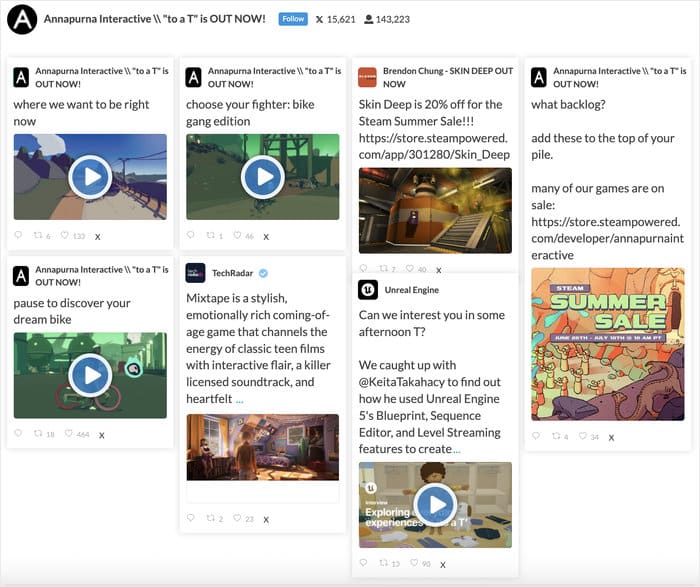This screenshot has width=700, height=587.
Task: Click the X icon on 'choose your fighter' post
Action: point(266,237)
